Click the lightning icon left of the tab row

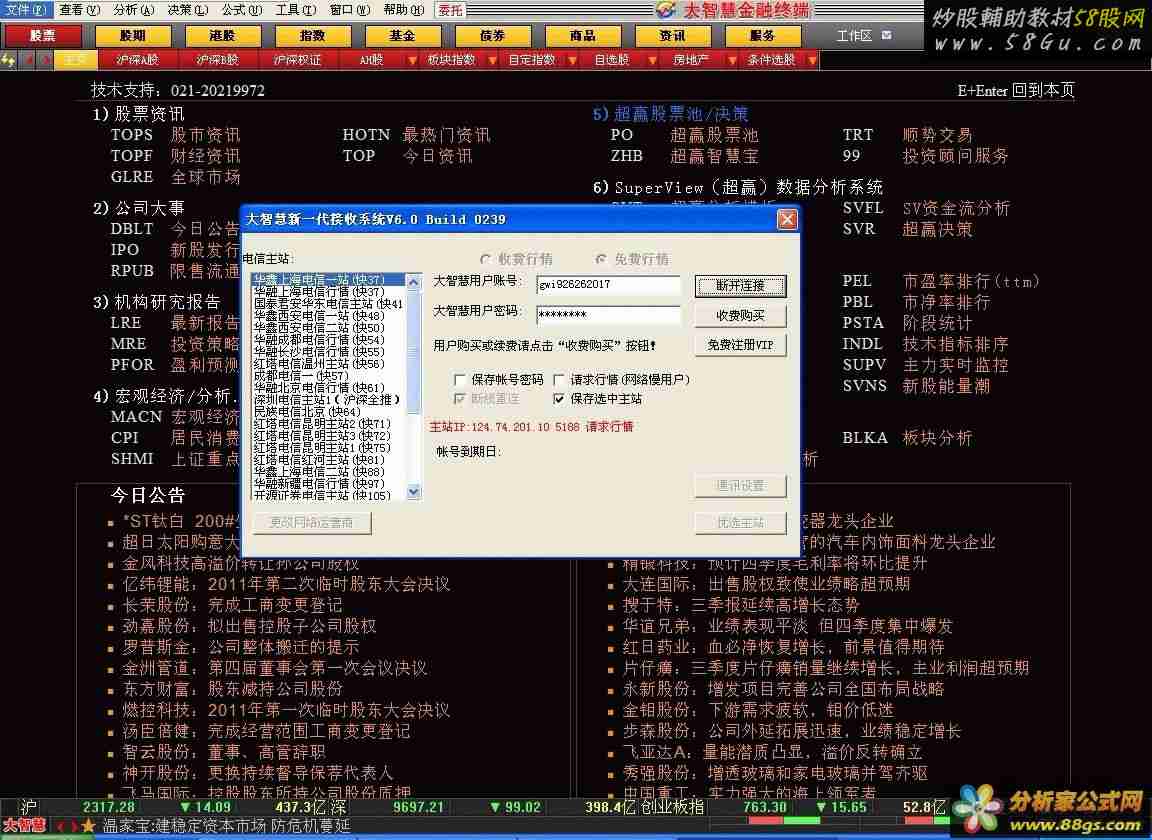[x=9, y=60]
